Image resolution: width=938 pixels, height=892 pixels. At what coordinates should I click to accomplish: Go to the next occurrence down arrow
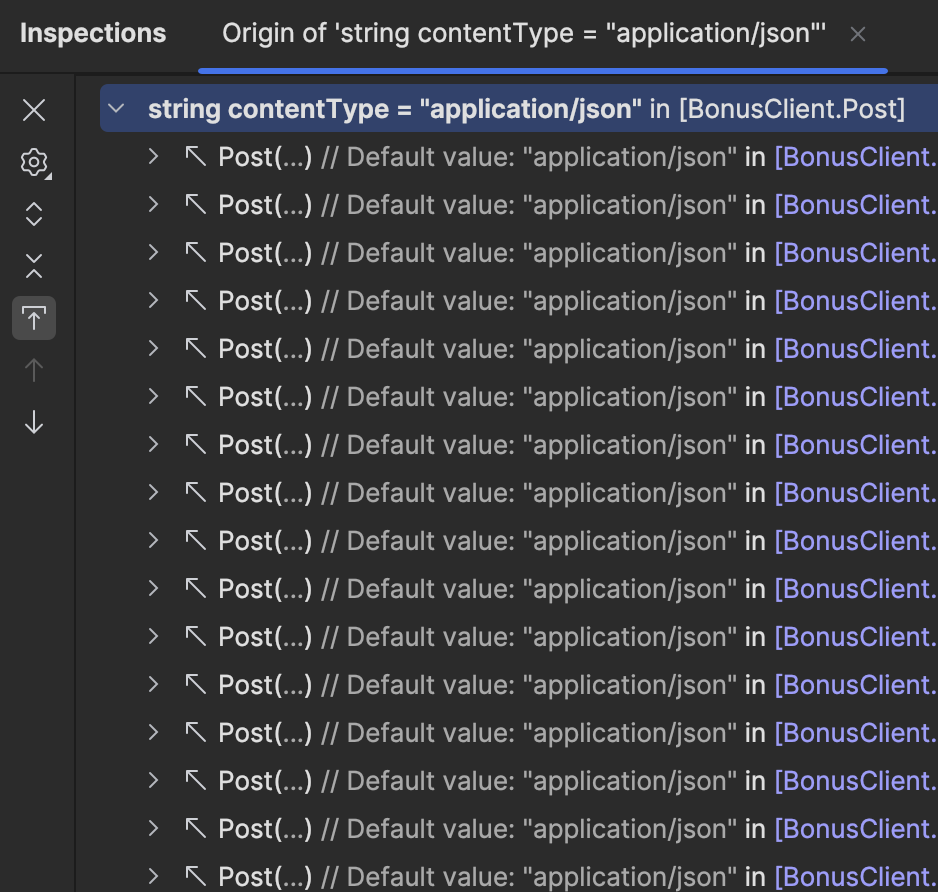point(34,422)
